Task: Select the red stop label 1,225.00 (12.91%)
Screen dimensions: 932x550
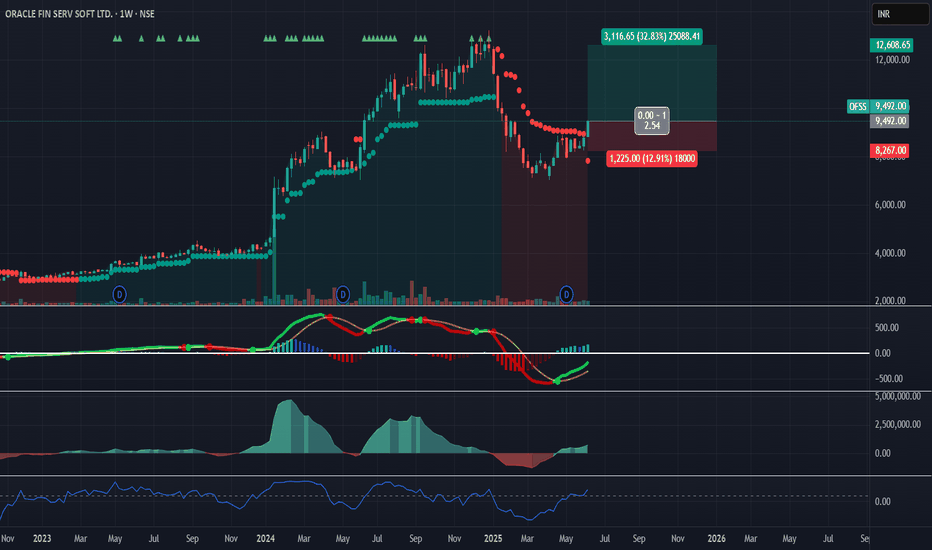Action: [651, 159]
